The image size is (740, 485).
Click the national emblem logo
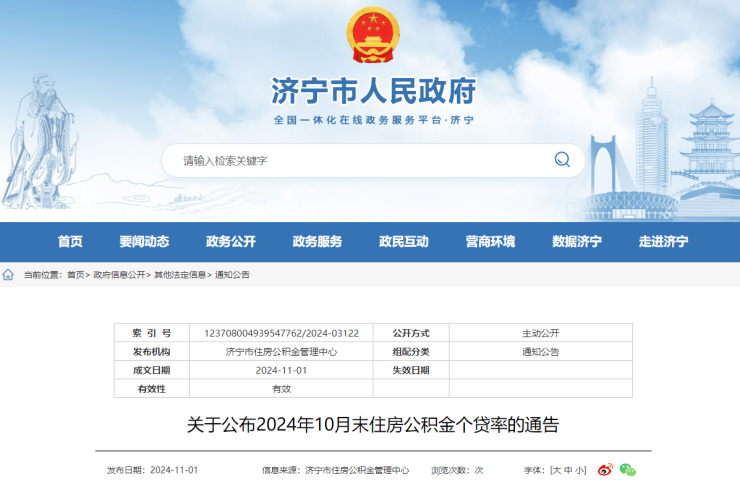372,39
